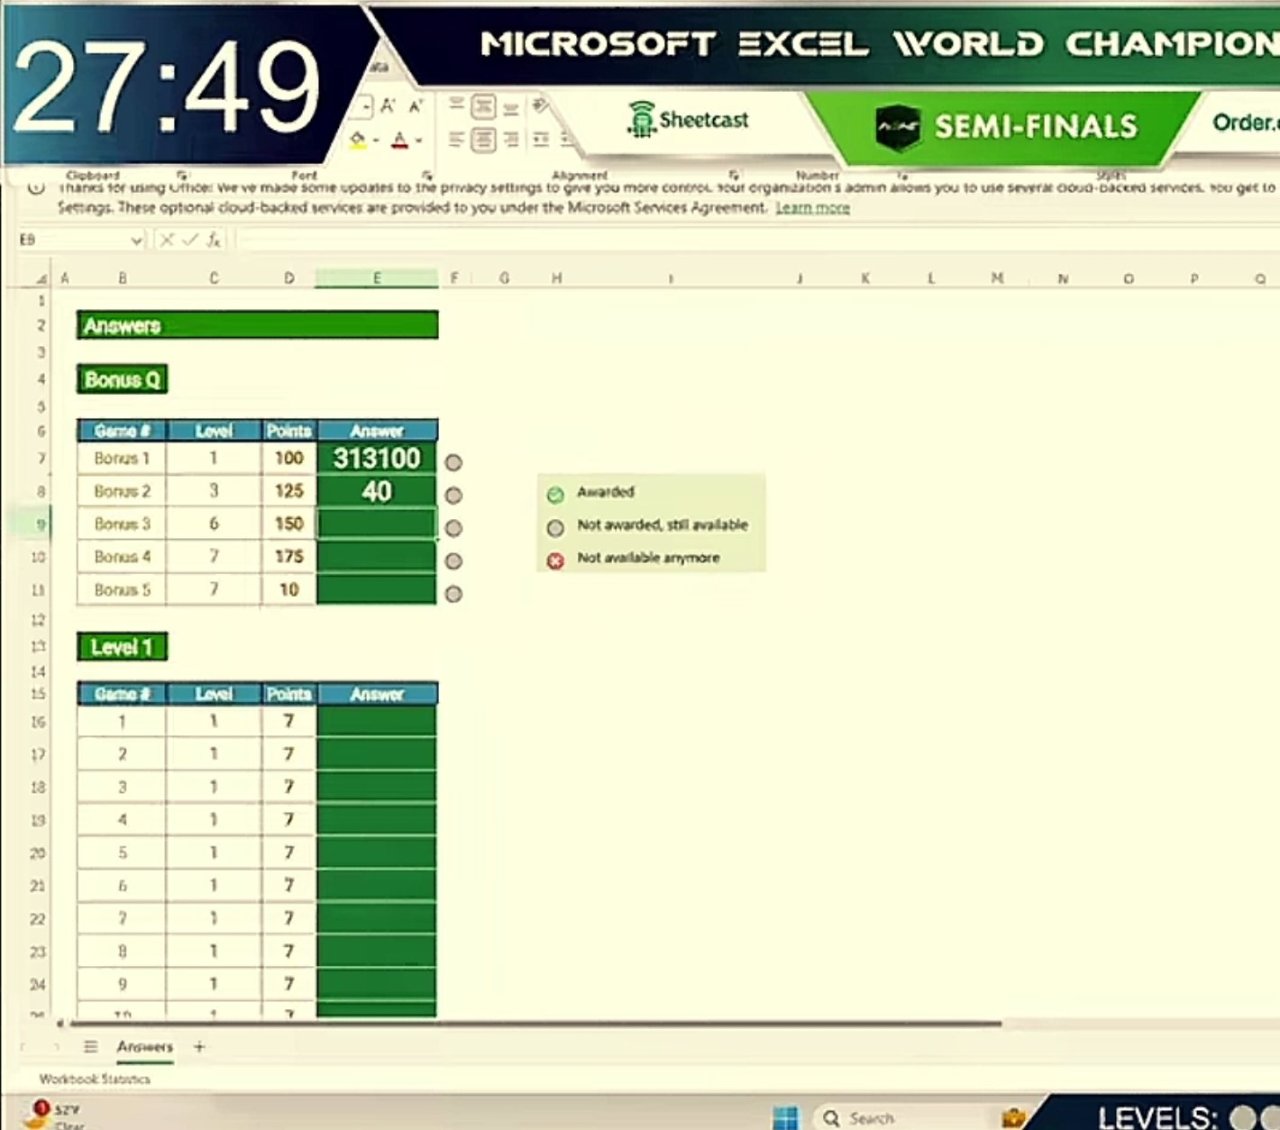Viewport: 1280px width, 1130px height.
Task: Select column B header
Action: (122, 278)
